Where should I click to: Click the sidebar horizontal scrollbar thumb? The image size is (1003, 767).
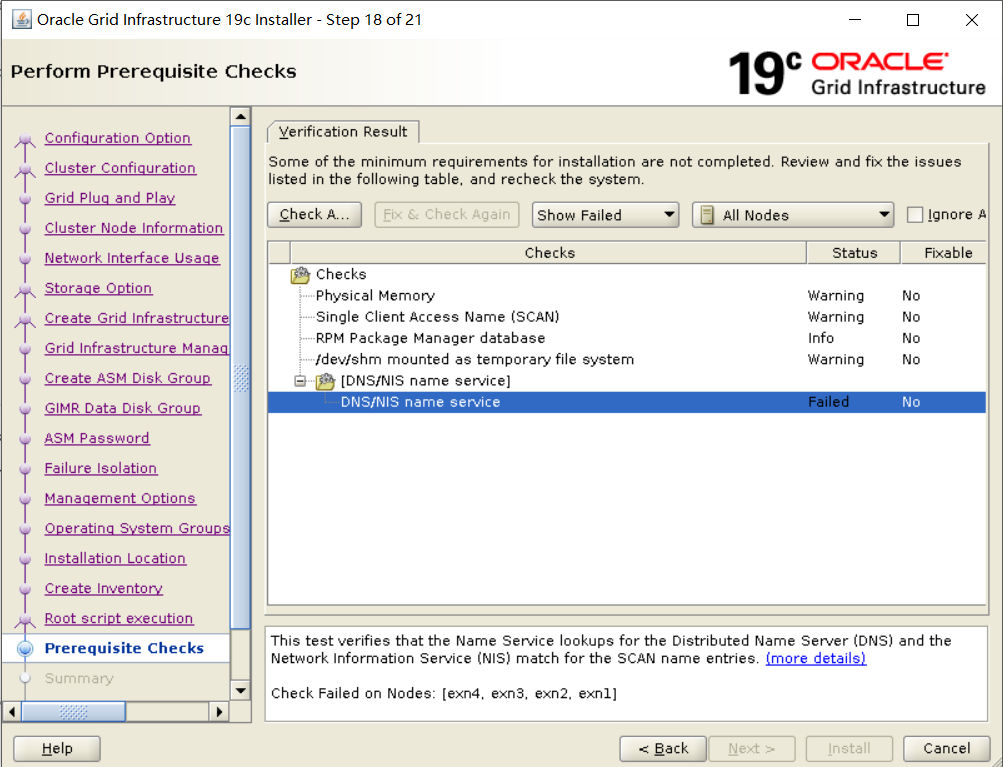pyautogui.click(x=74, y=711)
